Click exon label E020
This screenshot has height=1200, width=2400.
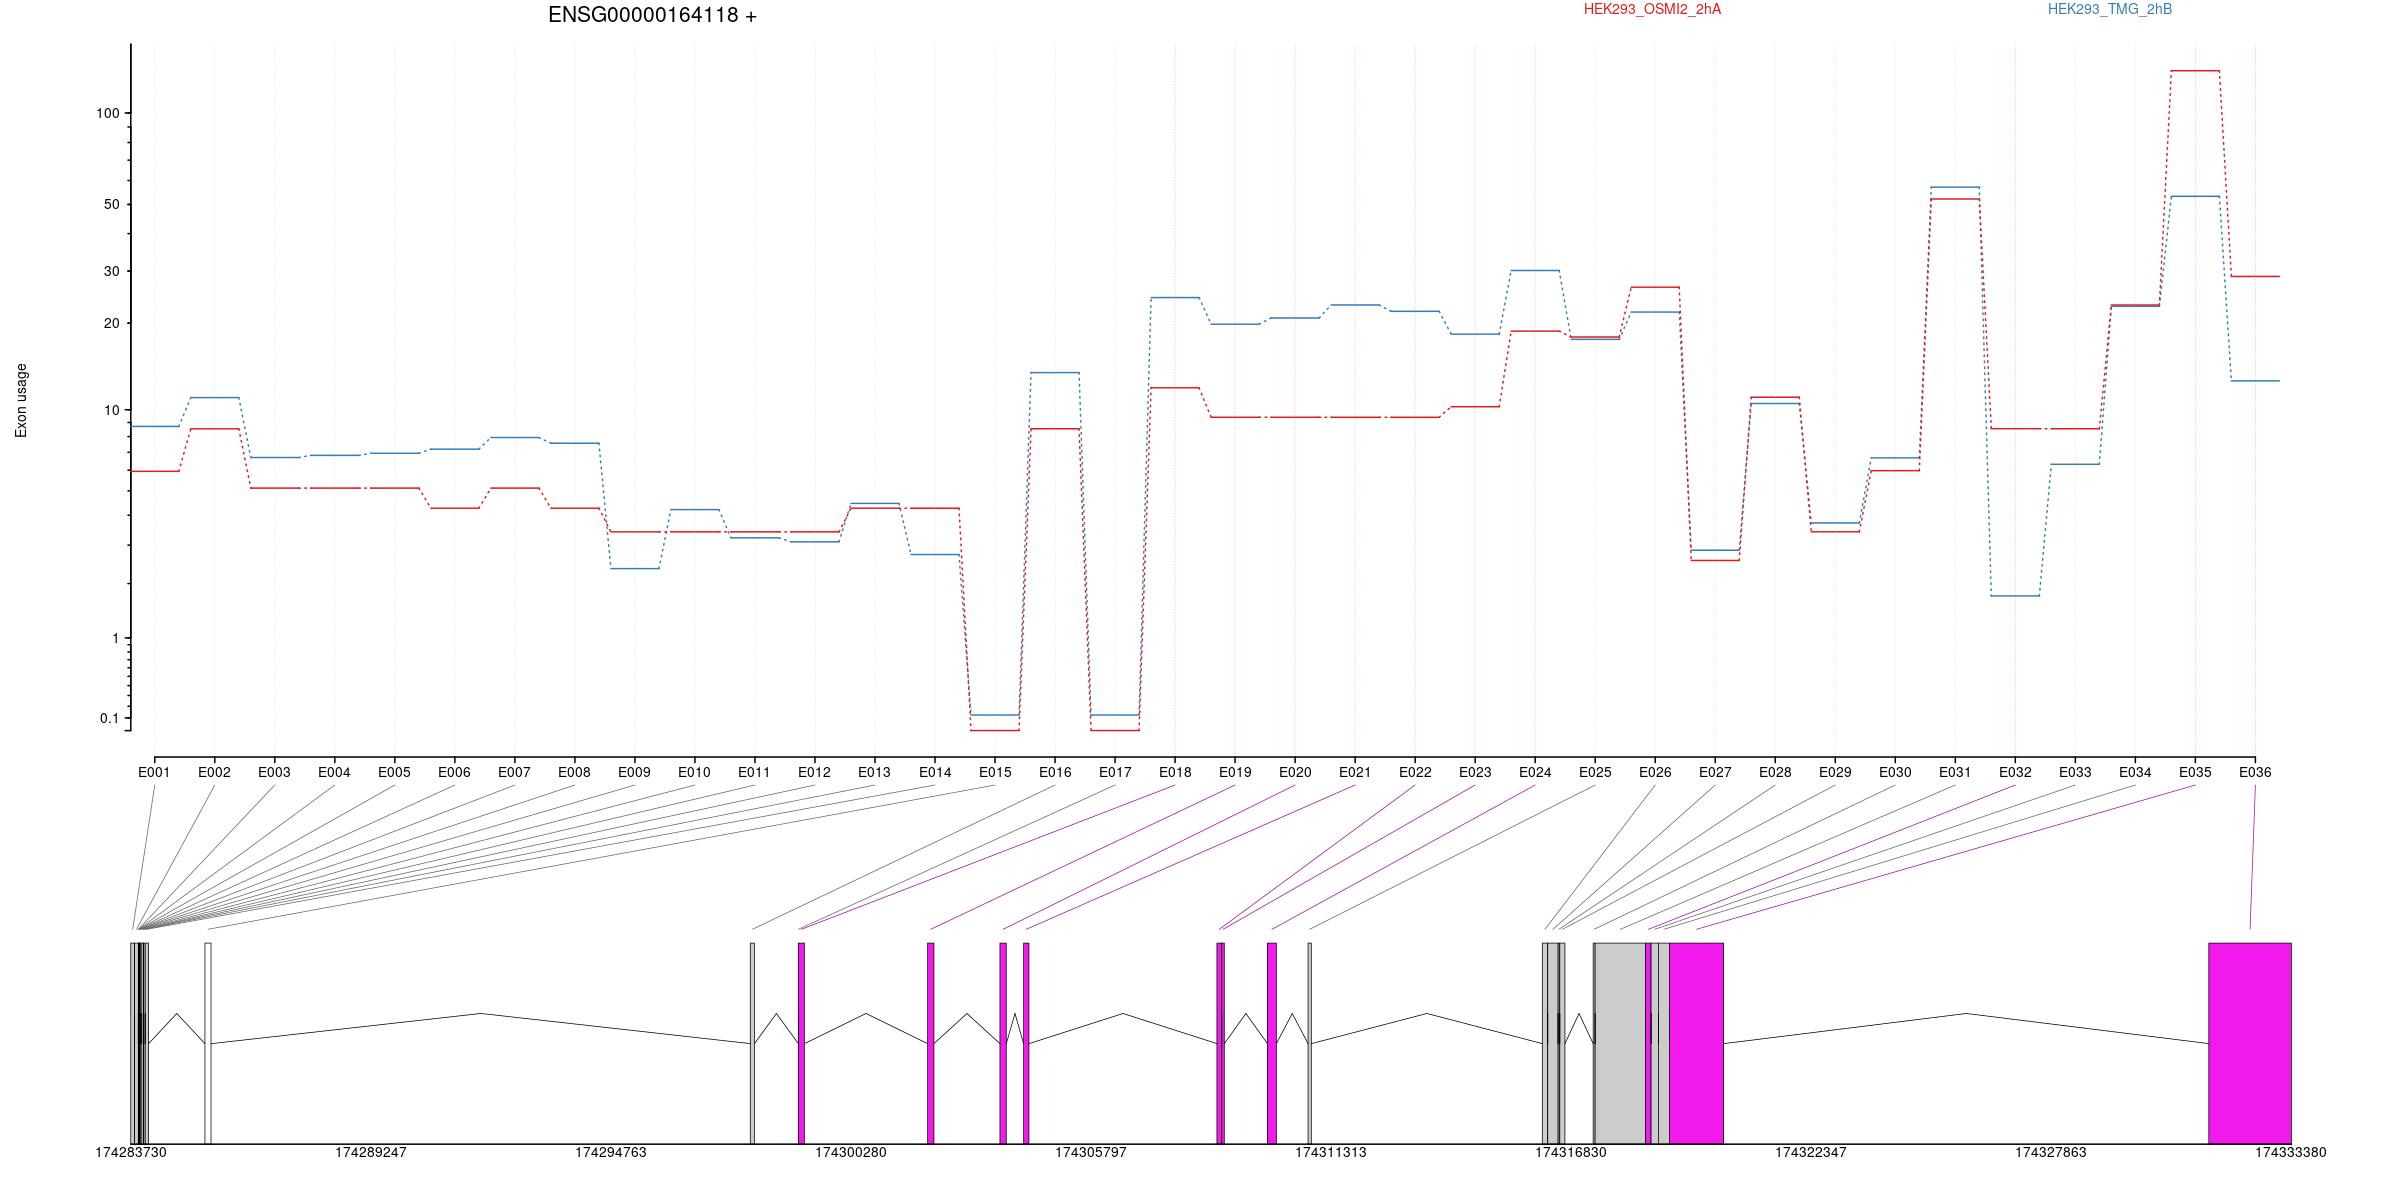coord(1295,772)
